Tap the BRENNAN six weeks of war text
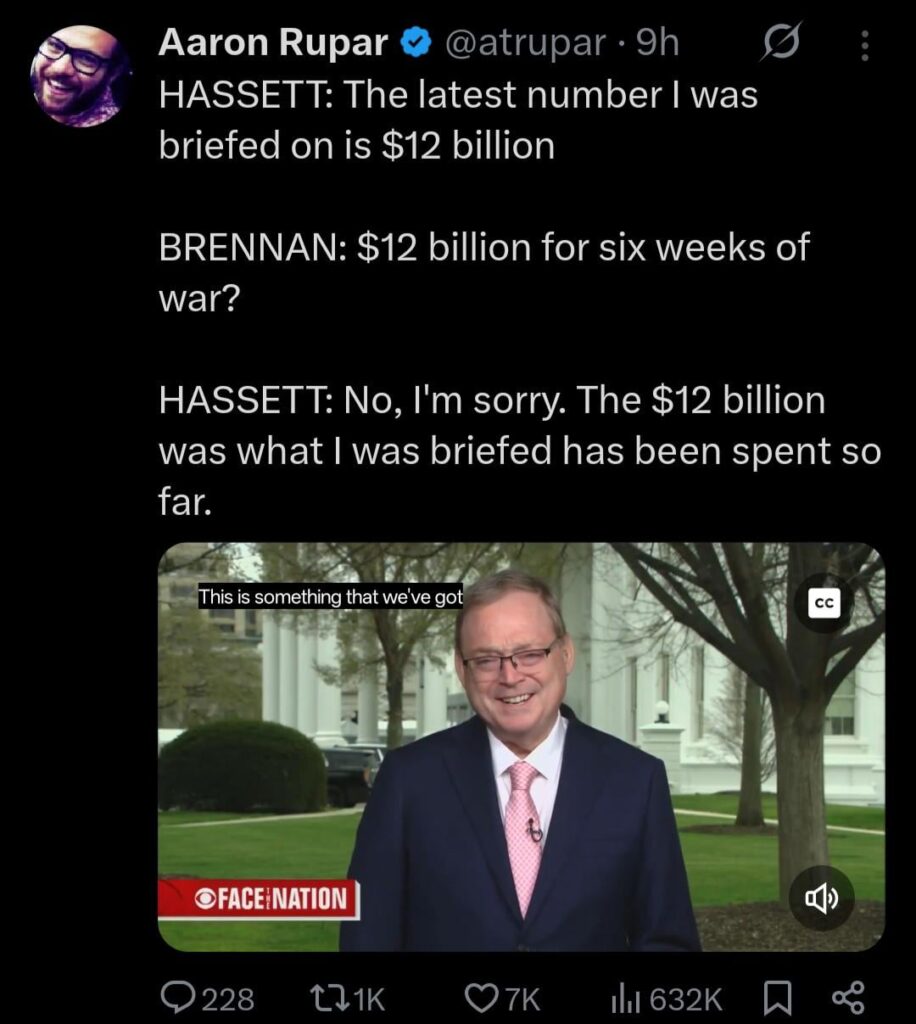 tap(484, 272)
